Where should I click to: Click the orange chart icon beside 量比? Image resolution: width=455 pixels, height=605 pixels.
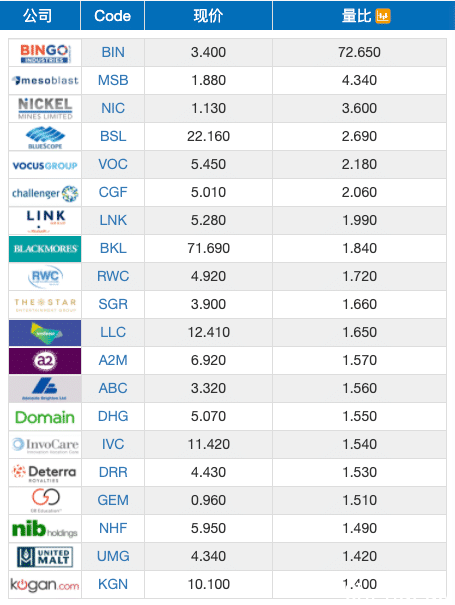point(383,16)
